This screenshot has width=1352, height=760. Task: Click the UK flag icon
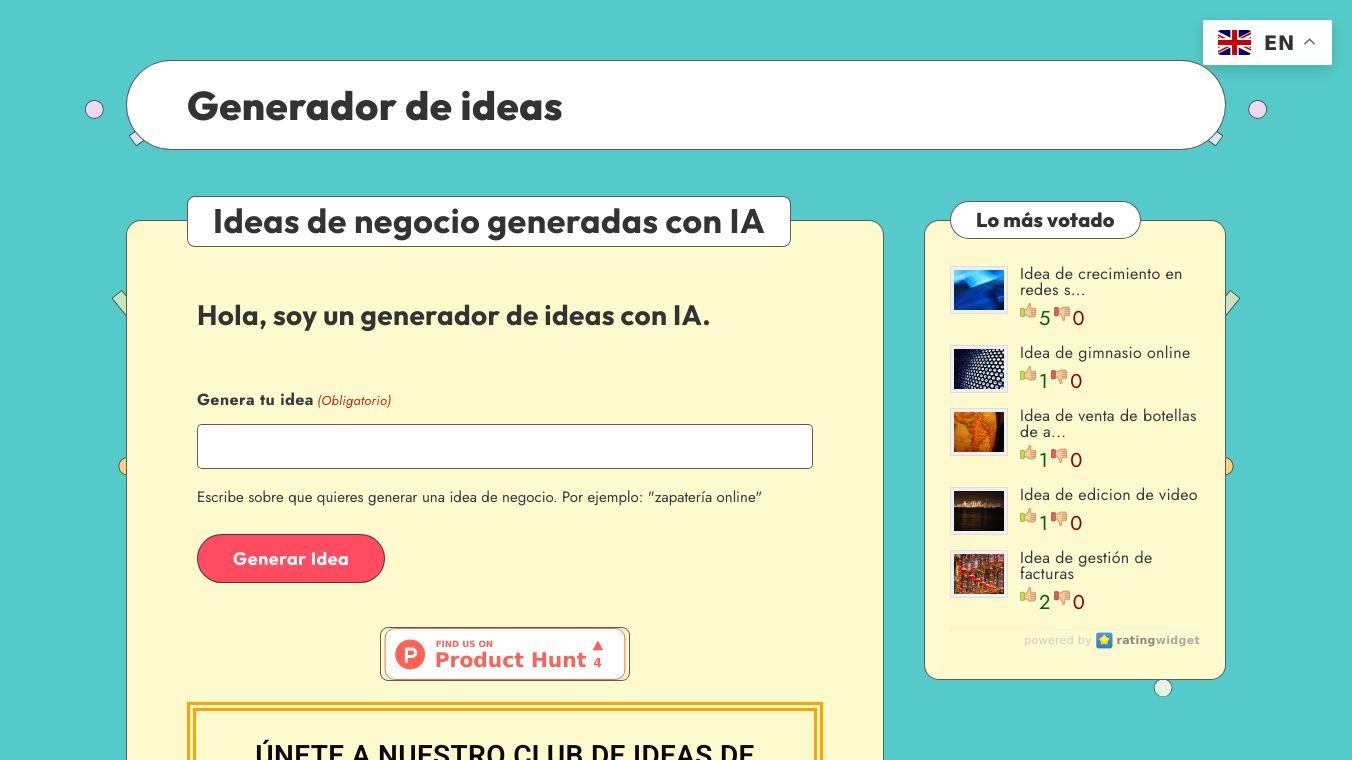click(1234, 42)
